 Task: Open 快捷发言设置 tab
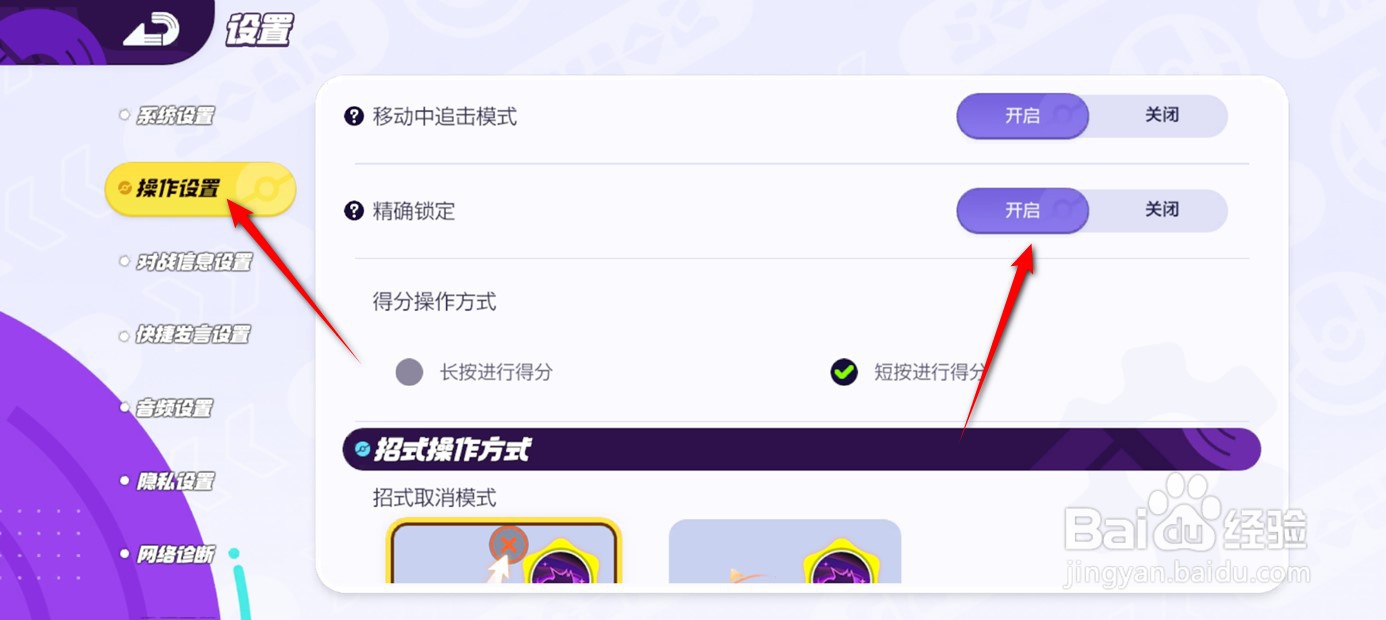click(x=193, y=335)
